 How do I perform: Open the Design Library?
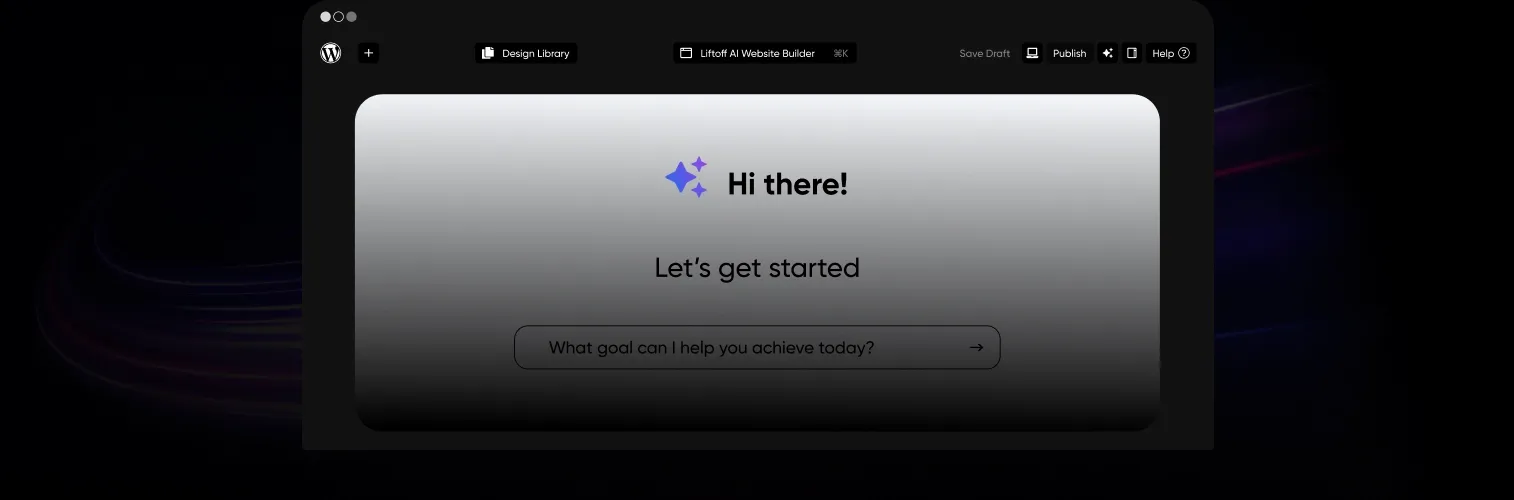pyautogui.click(x=535, y=54)
